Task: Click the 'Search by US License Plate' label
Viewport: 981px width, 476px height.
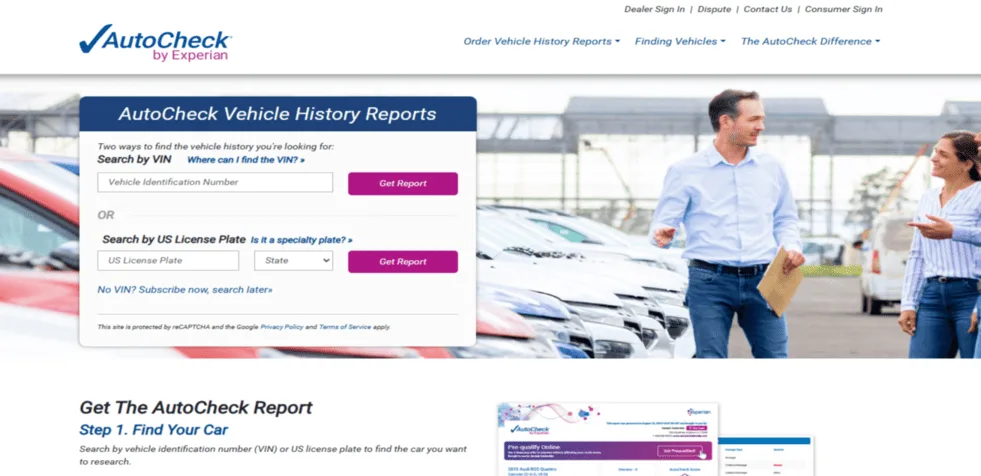Action: (x=174, y=240)
